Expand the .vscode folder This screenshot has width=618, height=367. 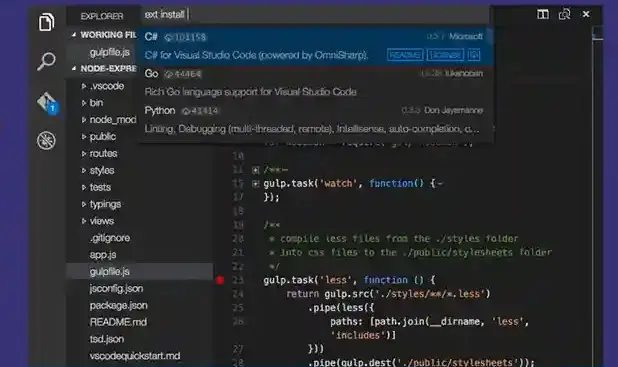[x=84, y=86]
